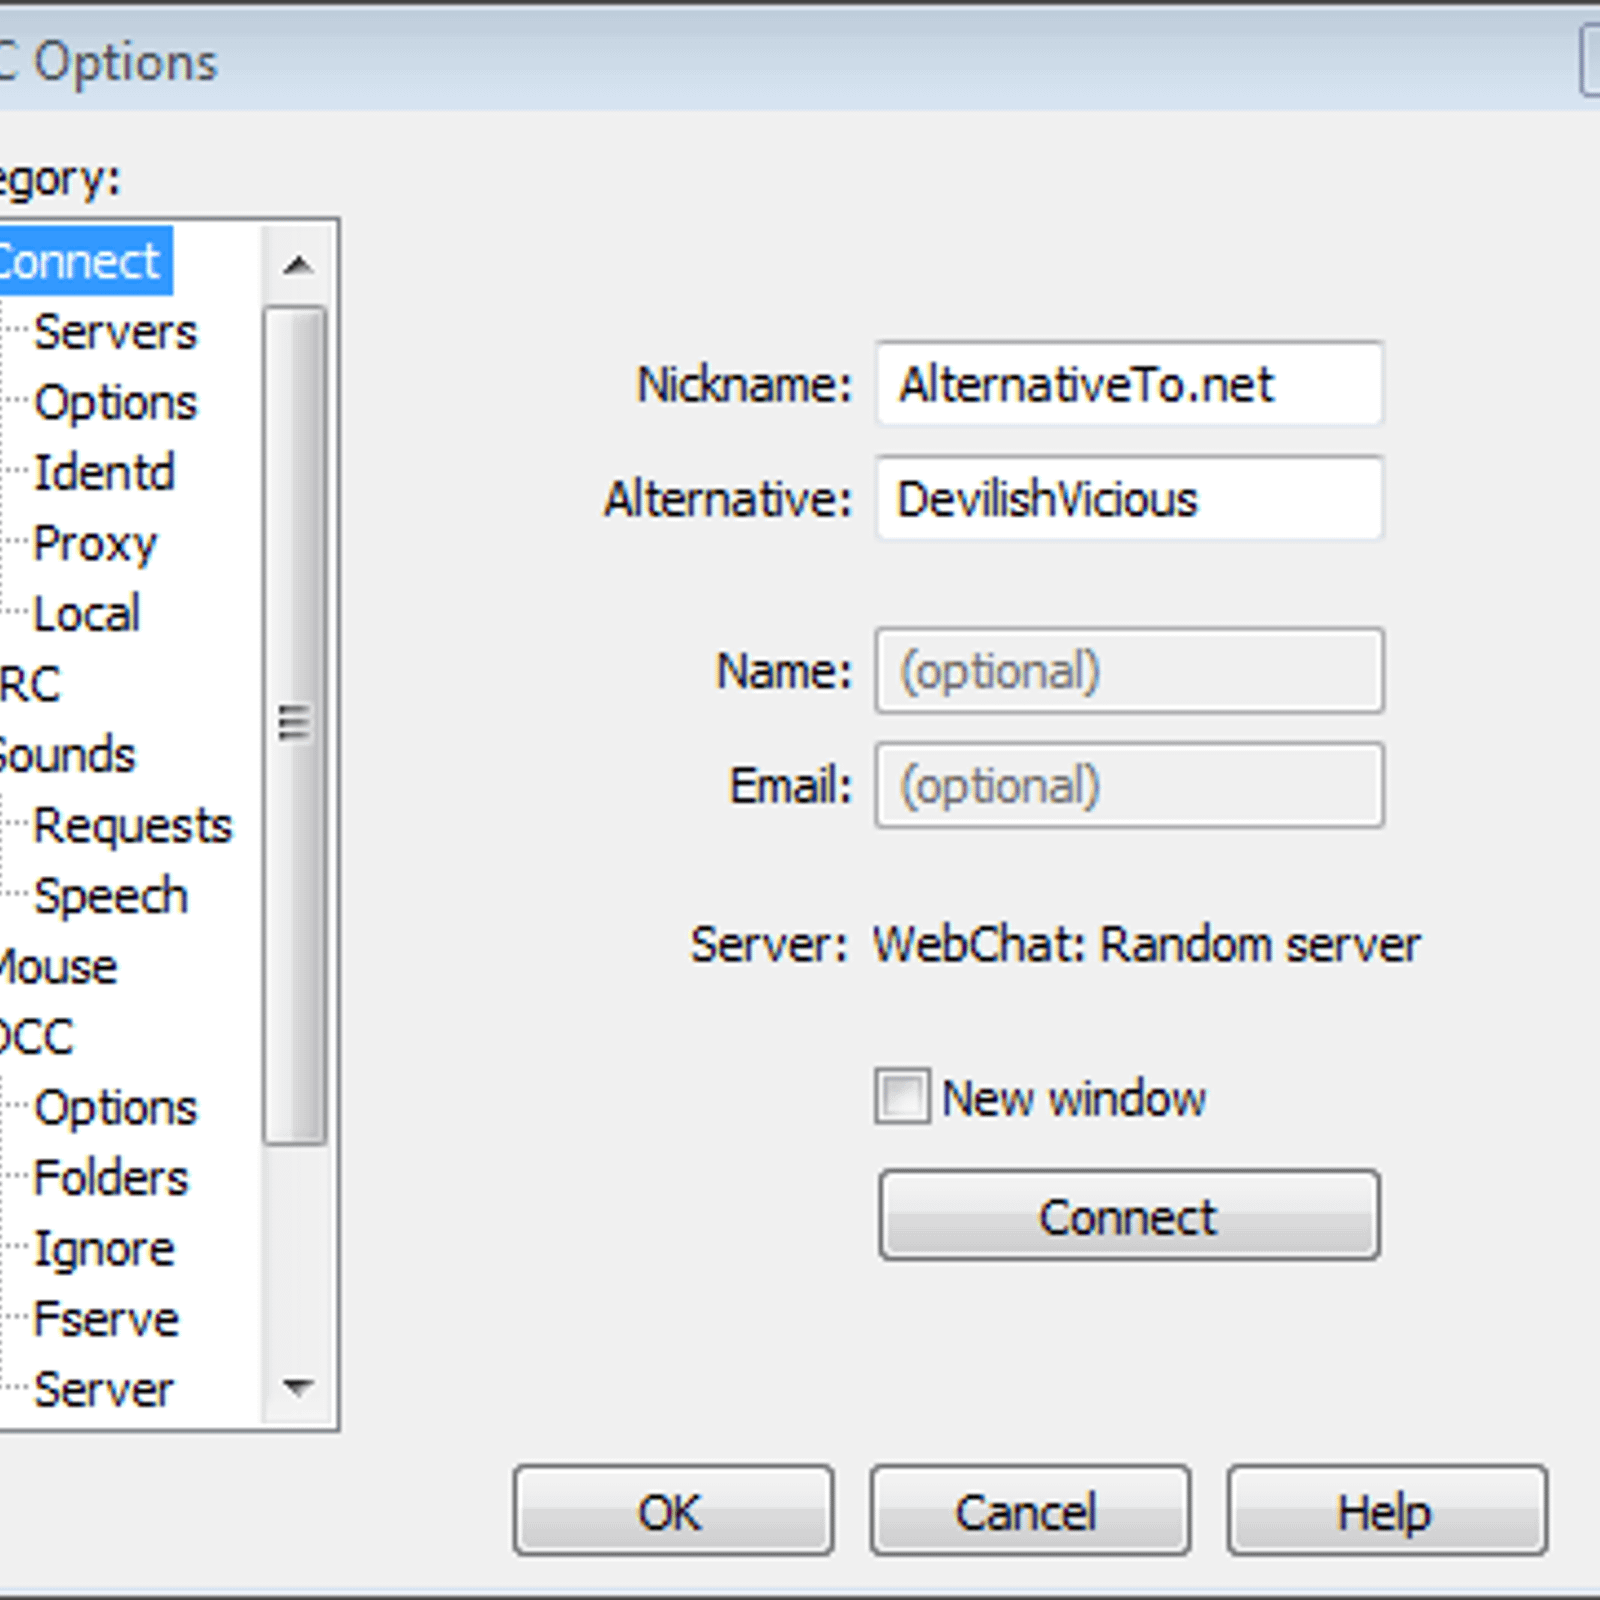Screen dimensions: 1600x1600
Task: Choose the Local tree item
Action: [86, 614]
